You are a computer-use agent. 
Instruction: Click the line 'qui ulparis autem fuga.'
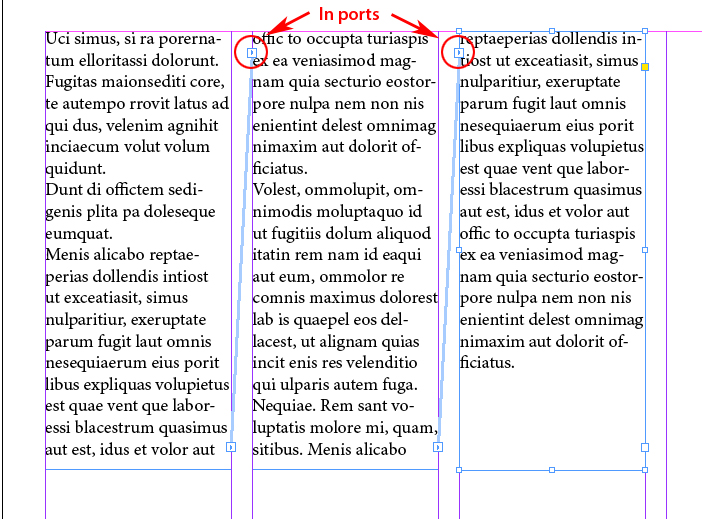pyautogui.click(x=335, y=385)
